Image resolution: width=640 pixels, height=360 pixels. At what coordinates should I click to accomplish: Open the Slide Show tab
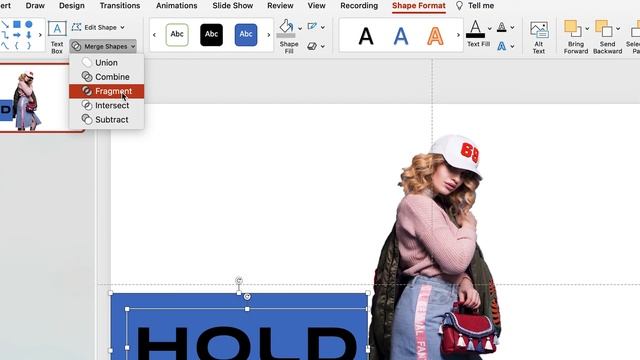coord(233,6)
